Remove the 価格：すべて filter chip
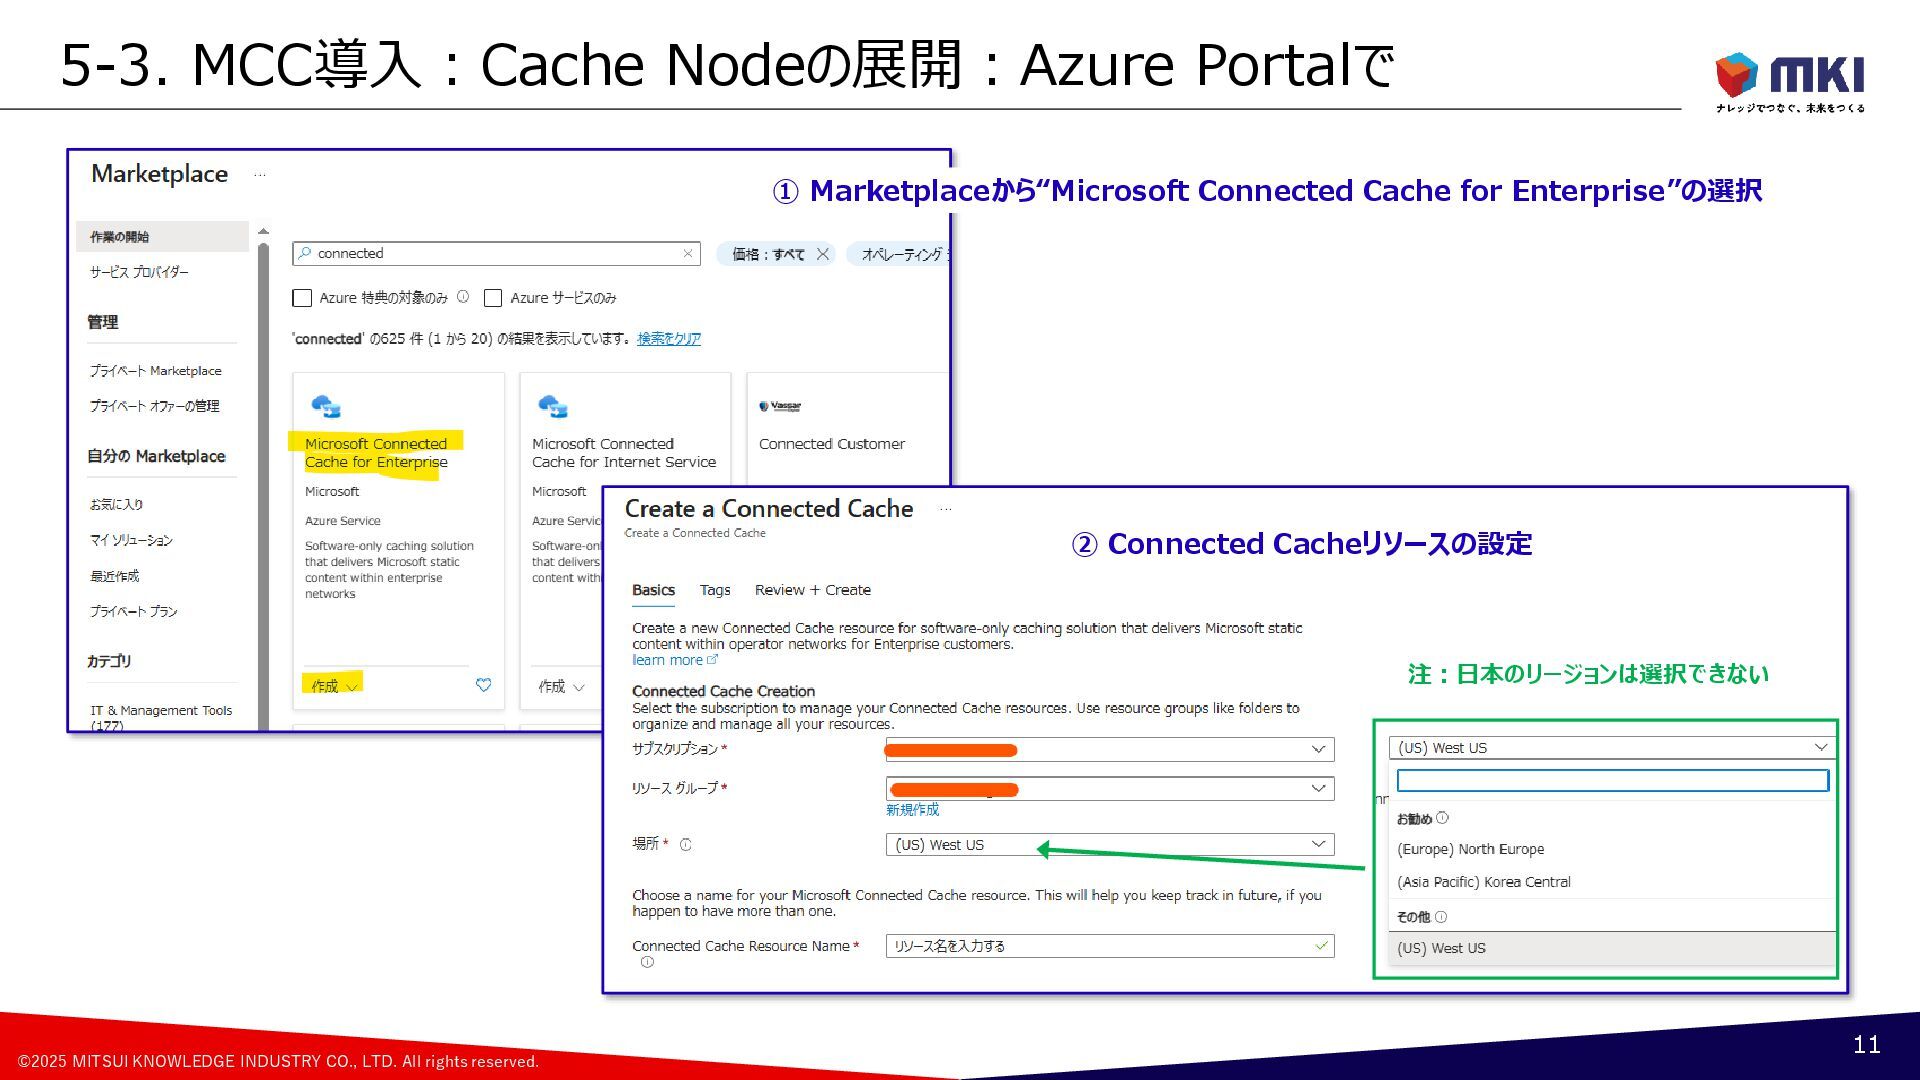The image size is (1920, 1080). click(823, 254)
